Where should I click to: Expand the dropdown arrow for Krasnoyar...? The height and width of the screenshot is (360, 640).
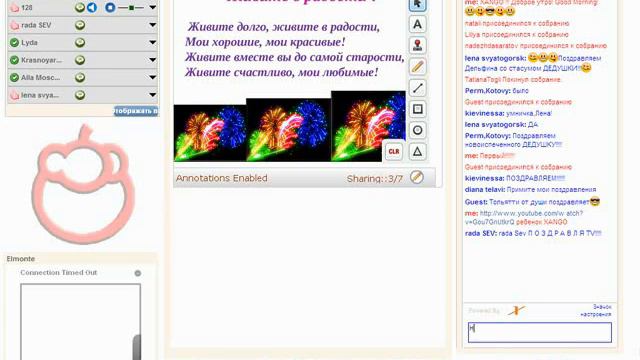[x=152, y=60]
